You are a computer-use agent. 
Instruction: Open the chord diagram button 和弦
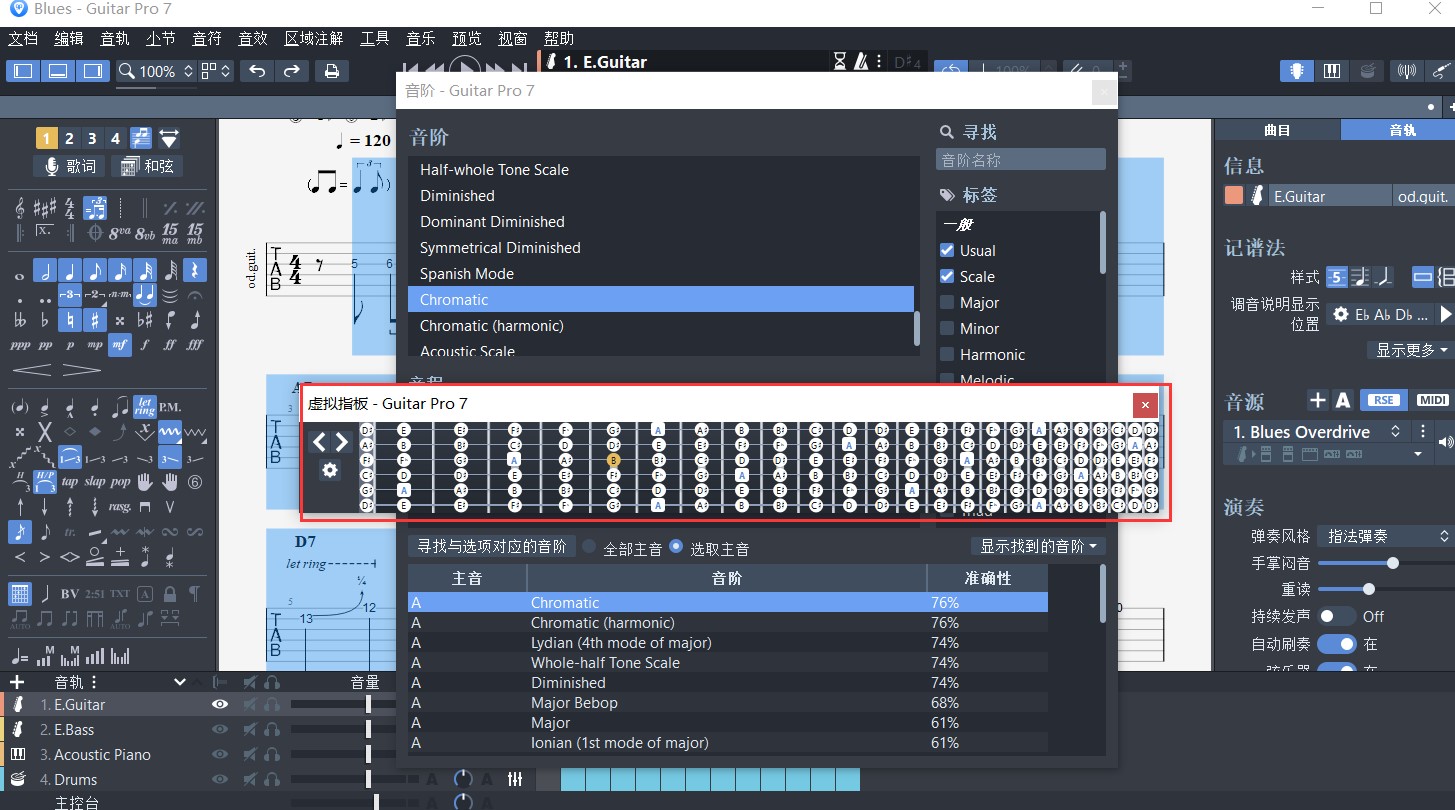pos(147,166)
